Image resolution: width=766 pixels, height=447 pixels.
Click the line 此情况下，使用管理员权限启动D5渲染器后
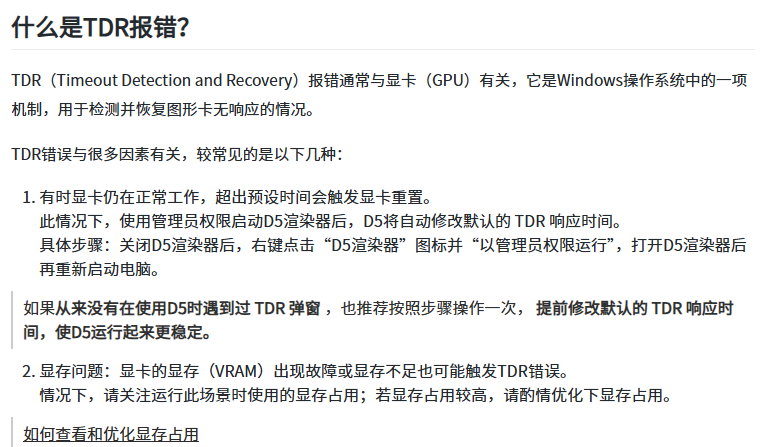click(x=331, y=221)
